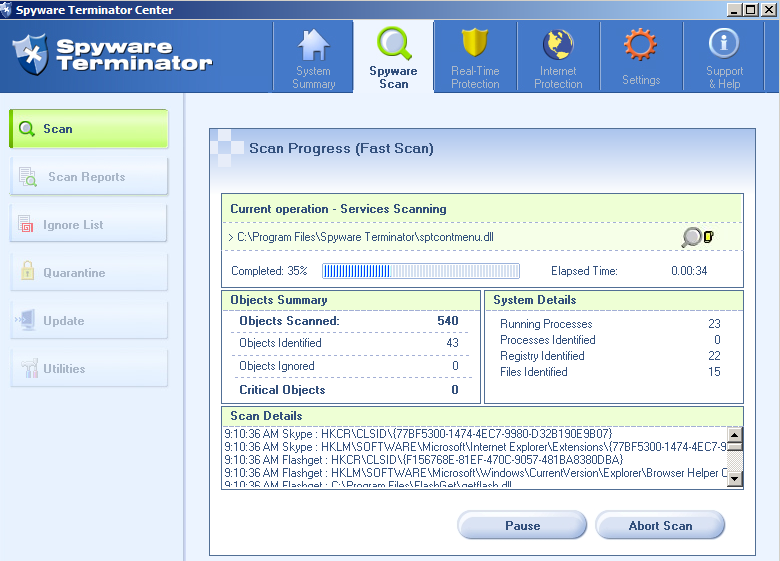Open the Settings gear icon
This screenshot has height=561, width=780.
640,45
